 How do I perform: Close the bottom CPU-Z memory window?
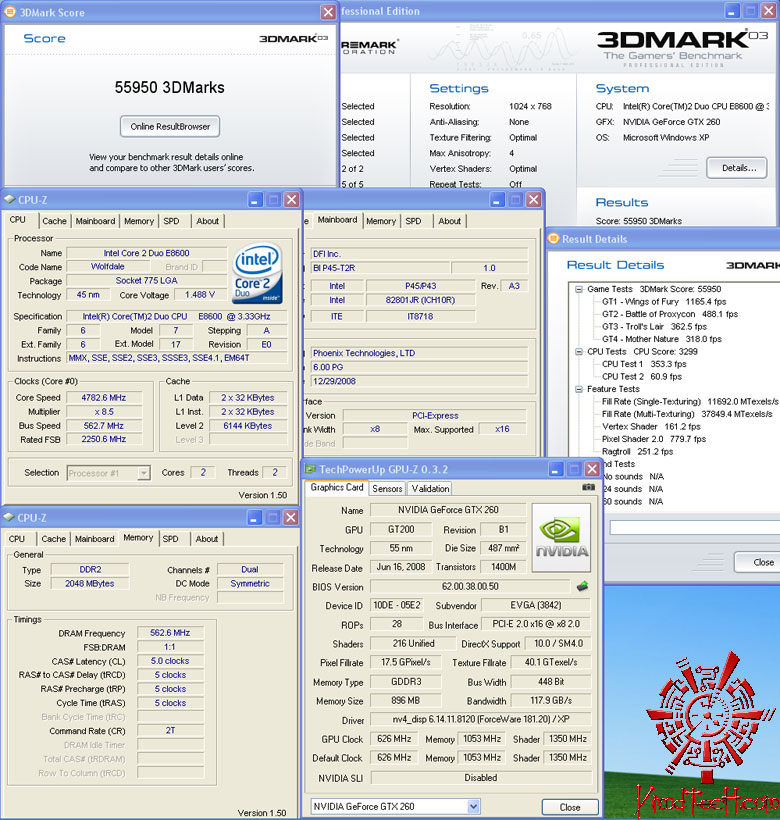[x=291, y=518]
